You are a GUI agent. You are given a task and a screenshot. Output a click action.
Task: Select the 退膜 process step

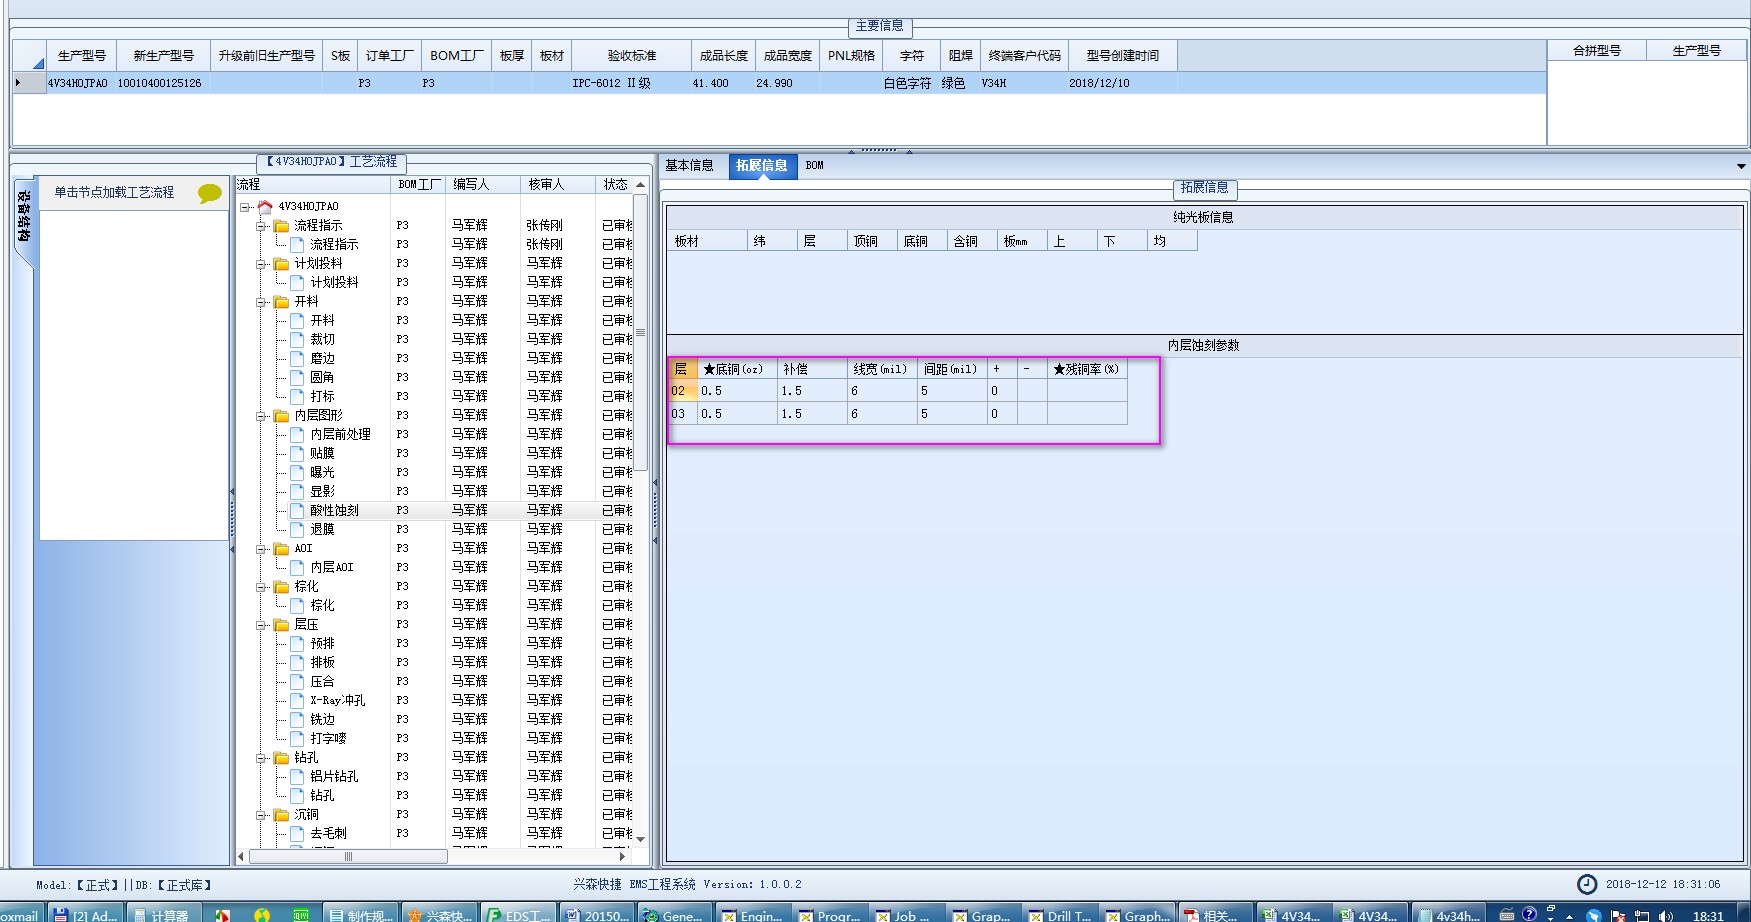coord(322,530)
